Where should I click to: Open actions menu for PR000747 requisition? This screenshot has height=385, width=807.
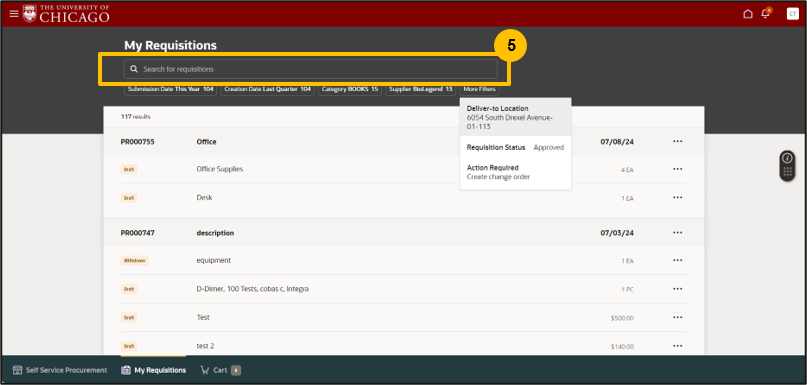tap(677, 233)
